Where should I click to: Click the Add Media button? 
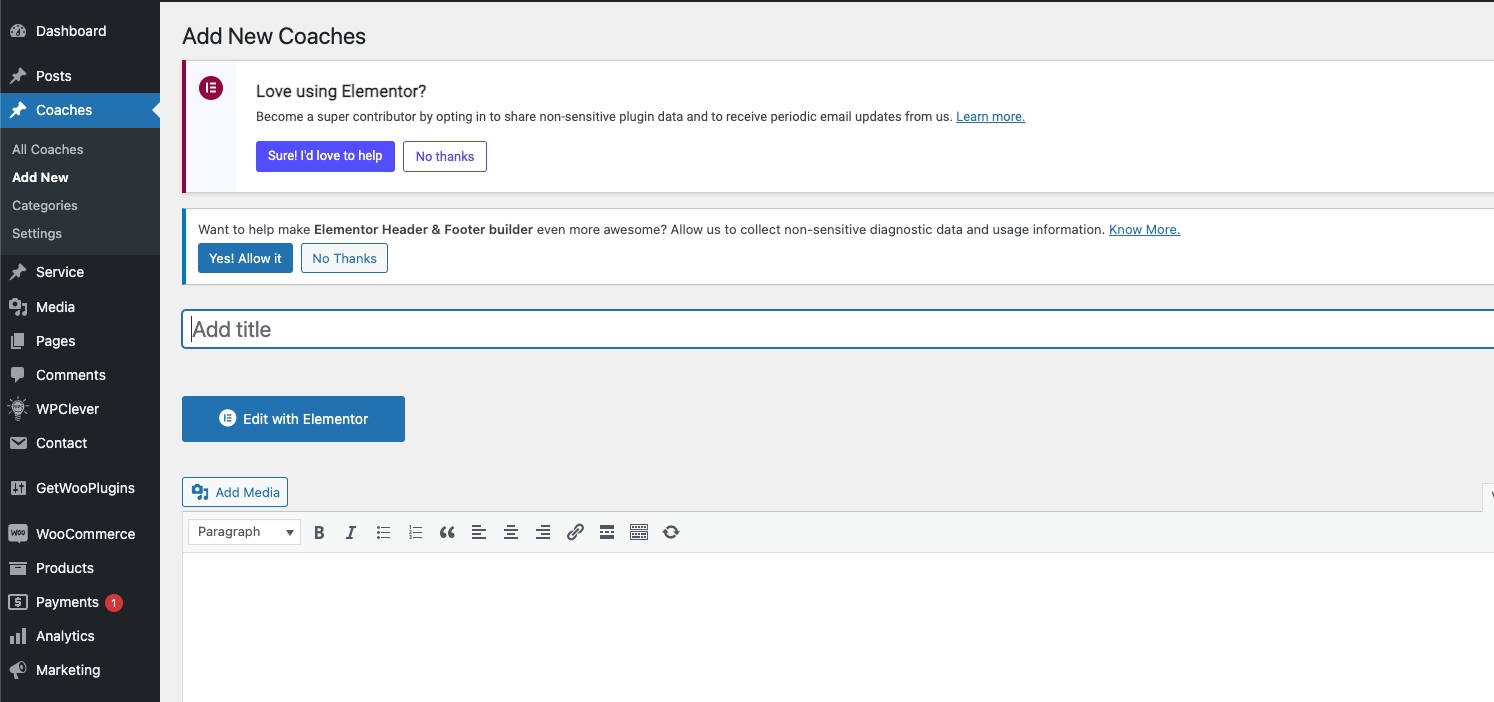click(x=235, y=492)
